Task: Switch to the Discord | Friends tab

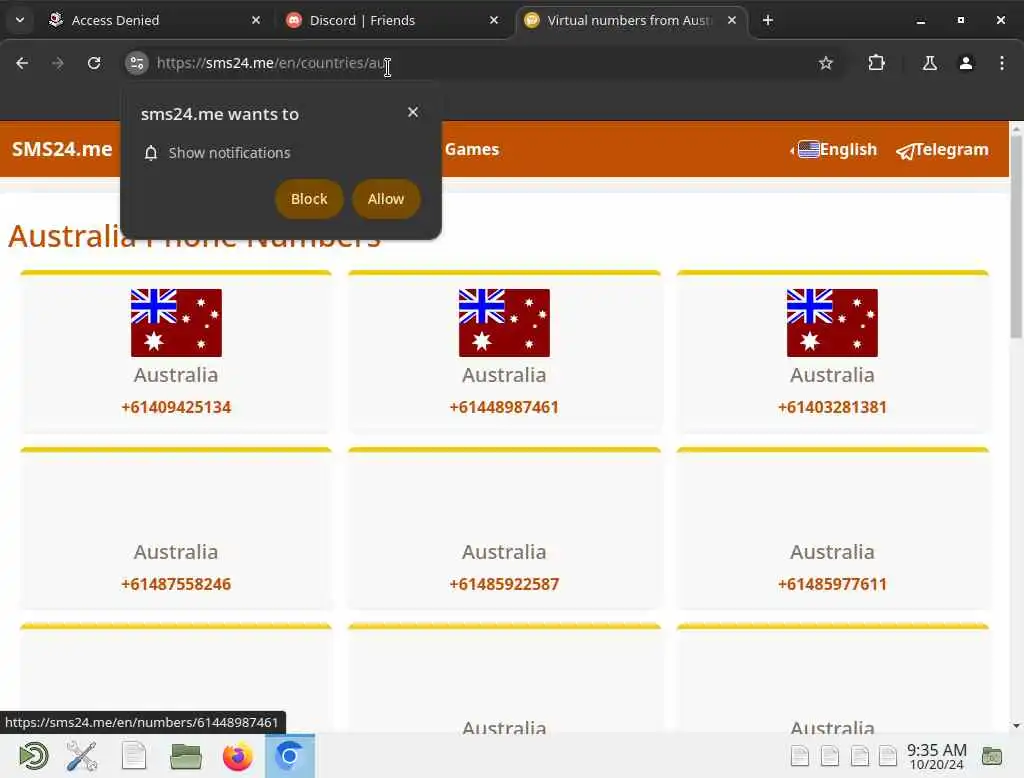Action: point(393,20)
